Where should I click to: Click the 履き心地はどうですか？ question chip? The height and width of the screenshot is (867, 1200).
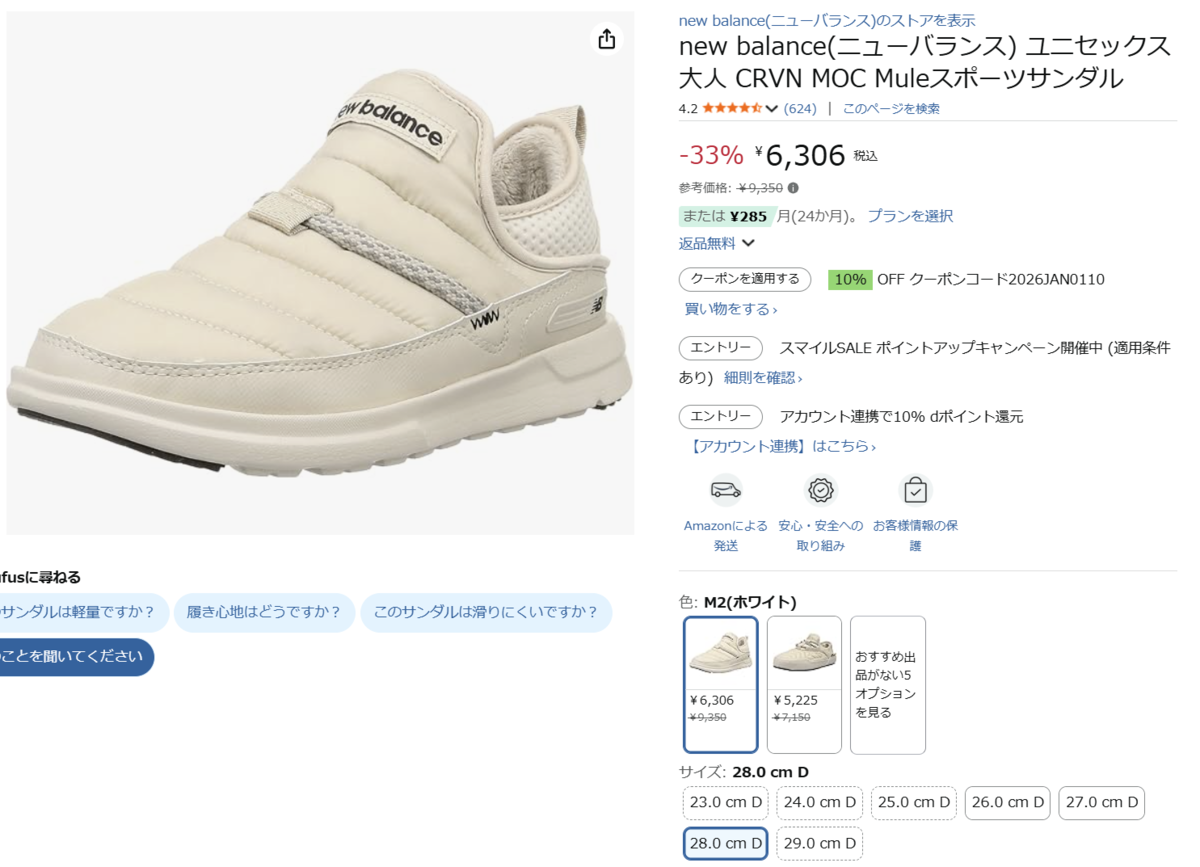click(x=264, y=612)
